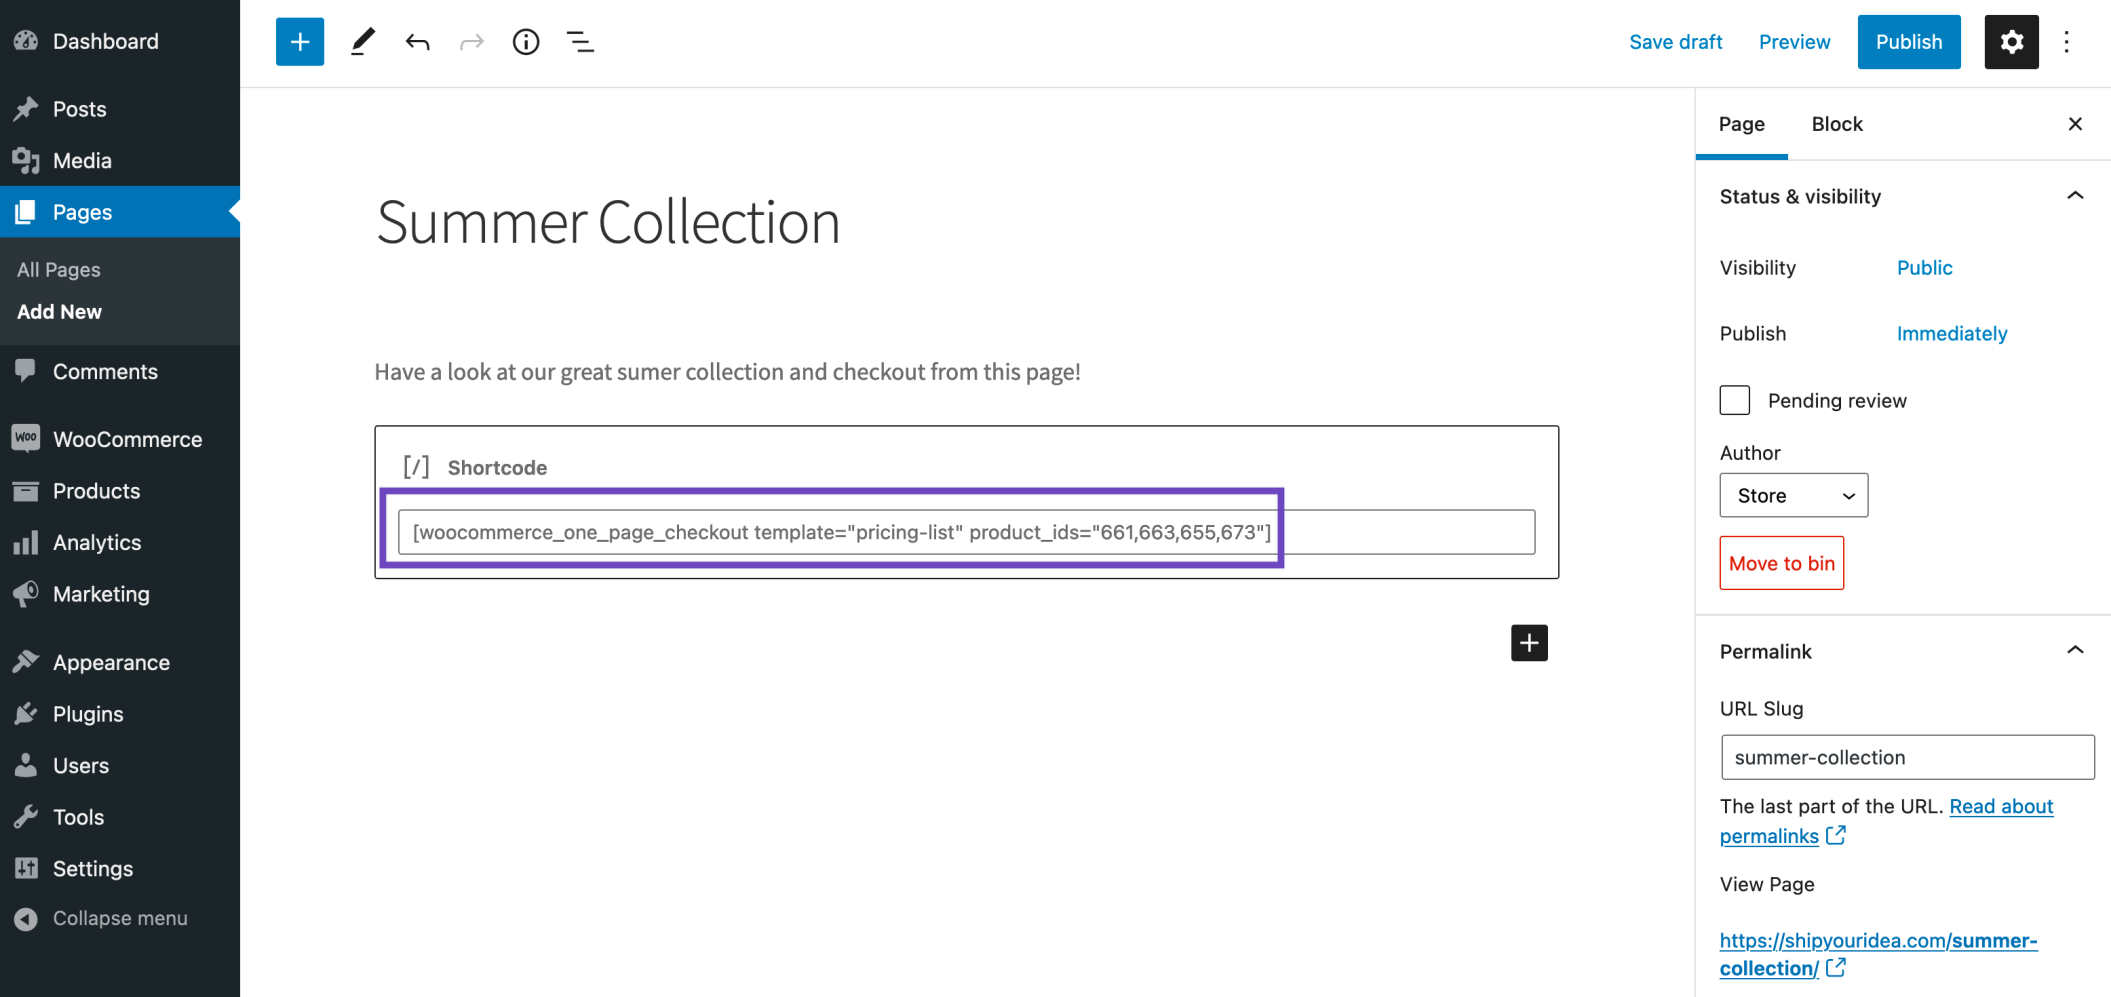Click the Immediately publish date link
The image size is (2111, 997).
click(1952, 334)
